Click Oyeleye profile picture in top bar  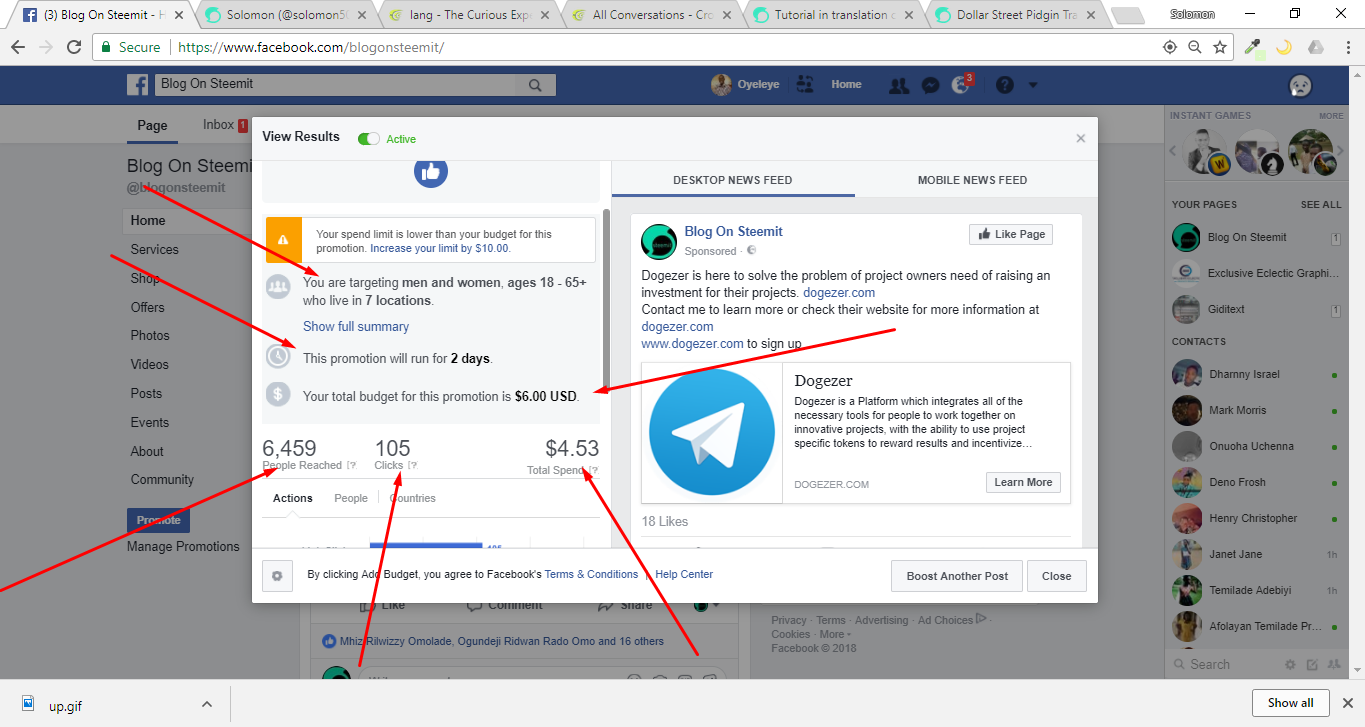tap(721, 85)
